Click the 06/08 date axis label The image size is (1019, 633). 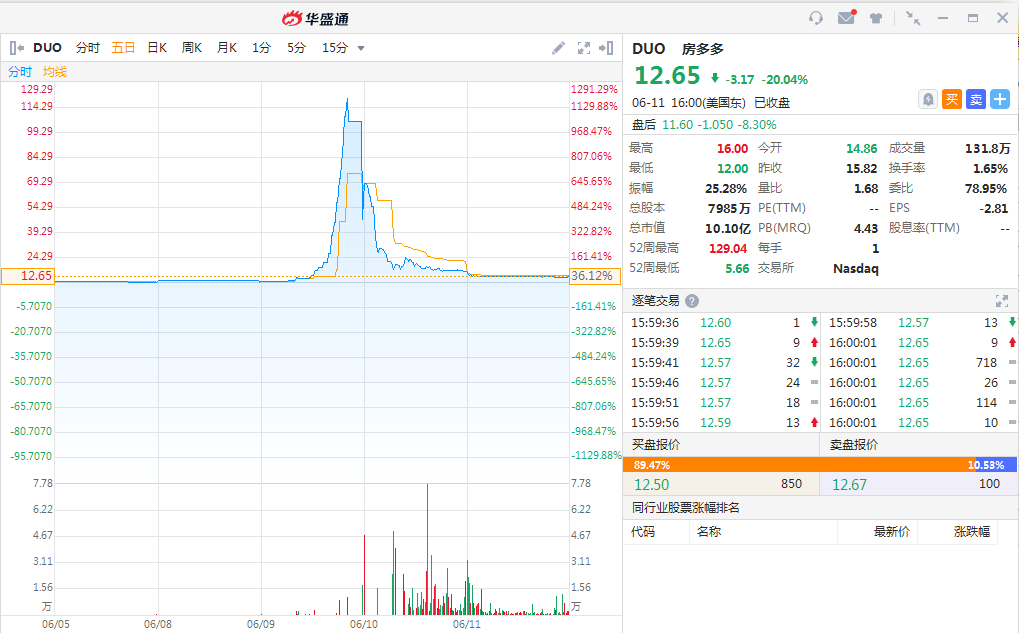coord(158,624)
